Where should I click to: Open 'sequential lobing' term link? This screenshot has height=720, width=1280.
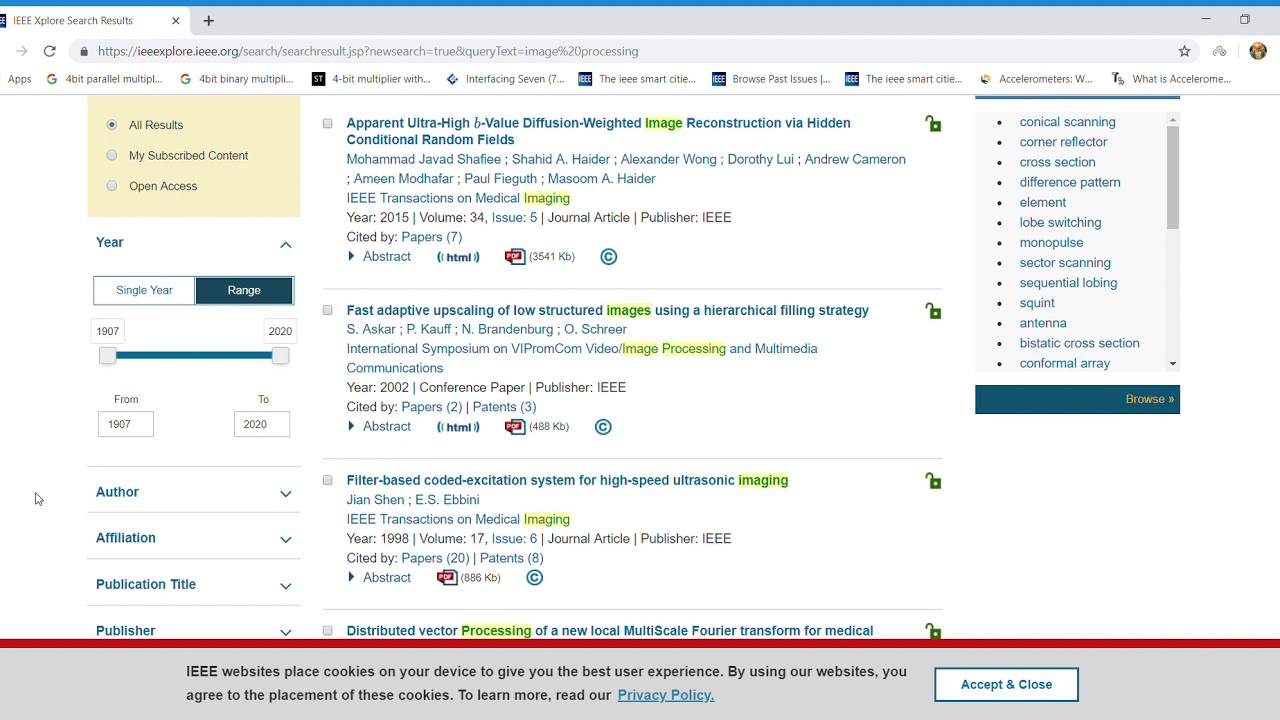tap(1069, 283)
